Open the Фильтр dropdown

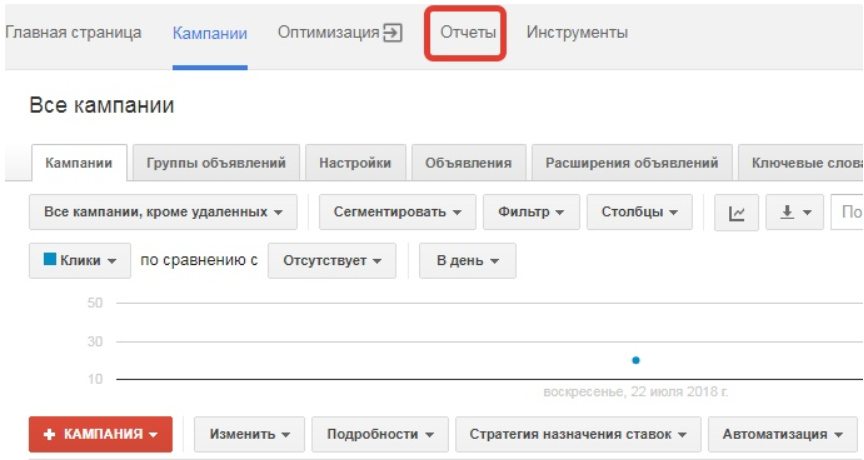[531, 212]
